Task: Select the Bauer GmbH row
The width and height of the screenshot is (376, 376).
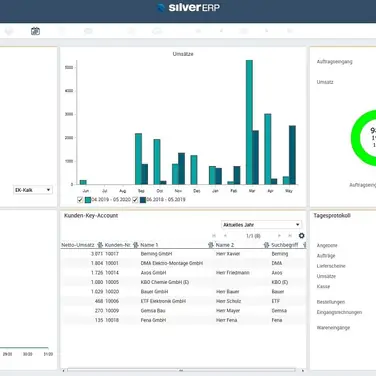Action: pyautogui.click(x=183, y=292)
